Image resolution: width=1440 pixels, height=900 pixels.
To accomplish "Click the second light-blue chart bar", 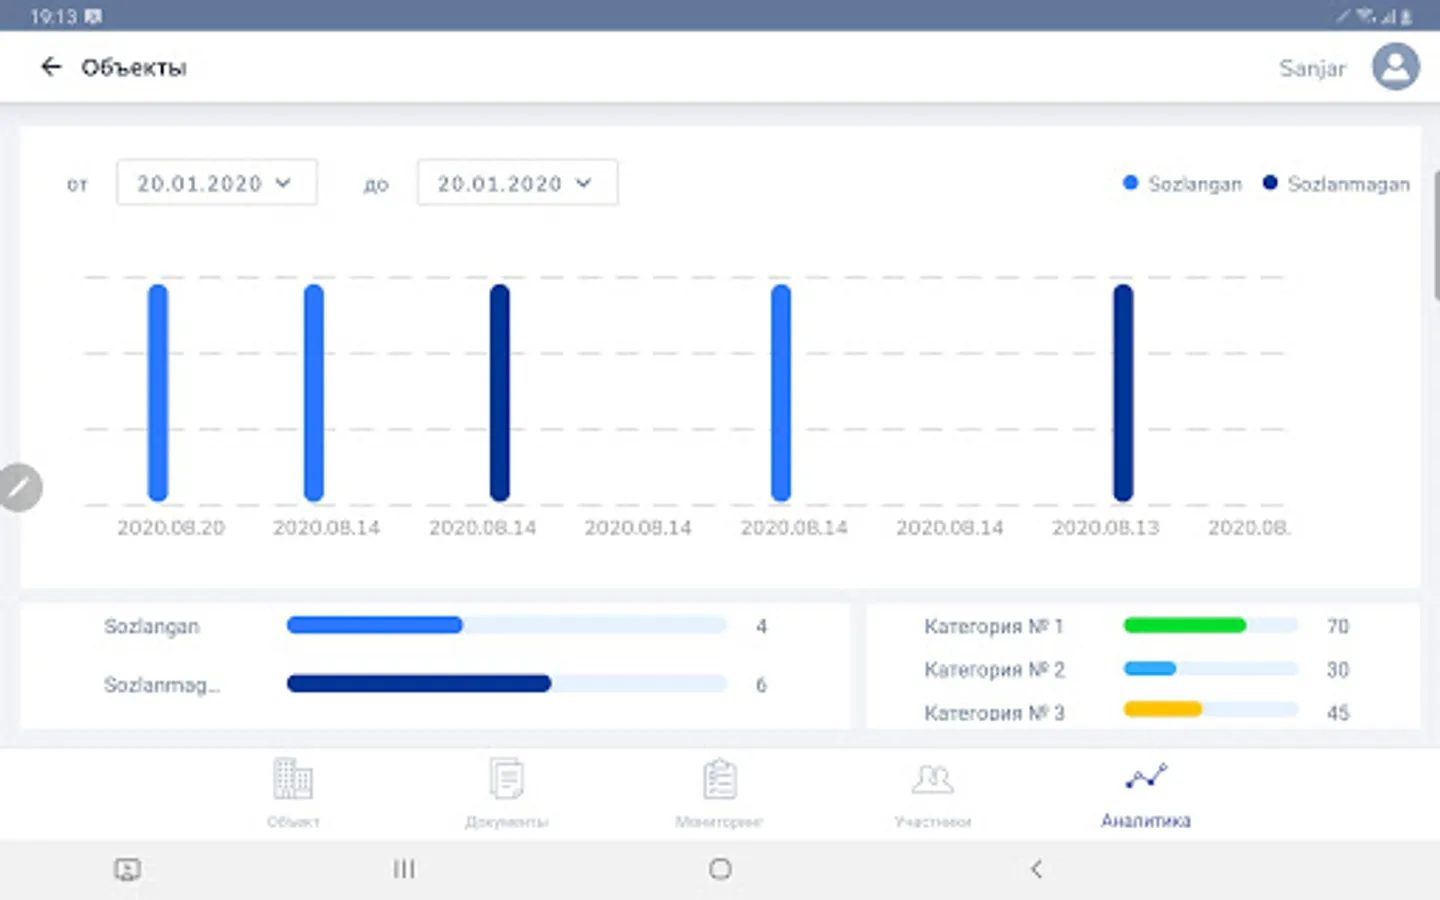I will click(314, 393).
